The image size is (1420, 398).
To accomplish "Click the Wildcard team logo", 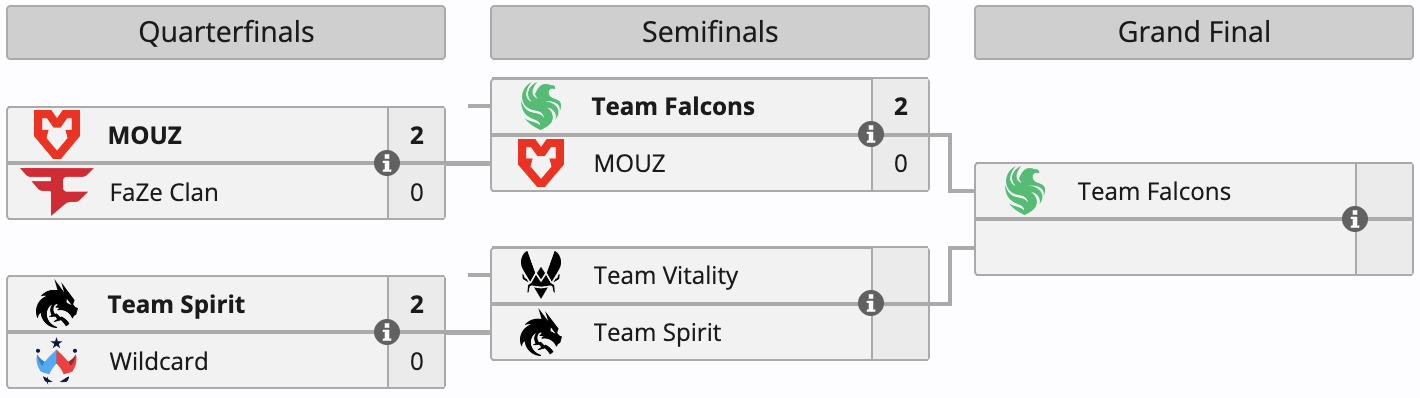I will point(57,361).
